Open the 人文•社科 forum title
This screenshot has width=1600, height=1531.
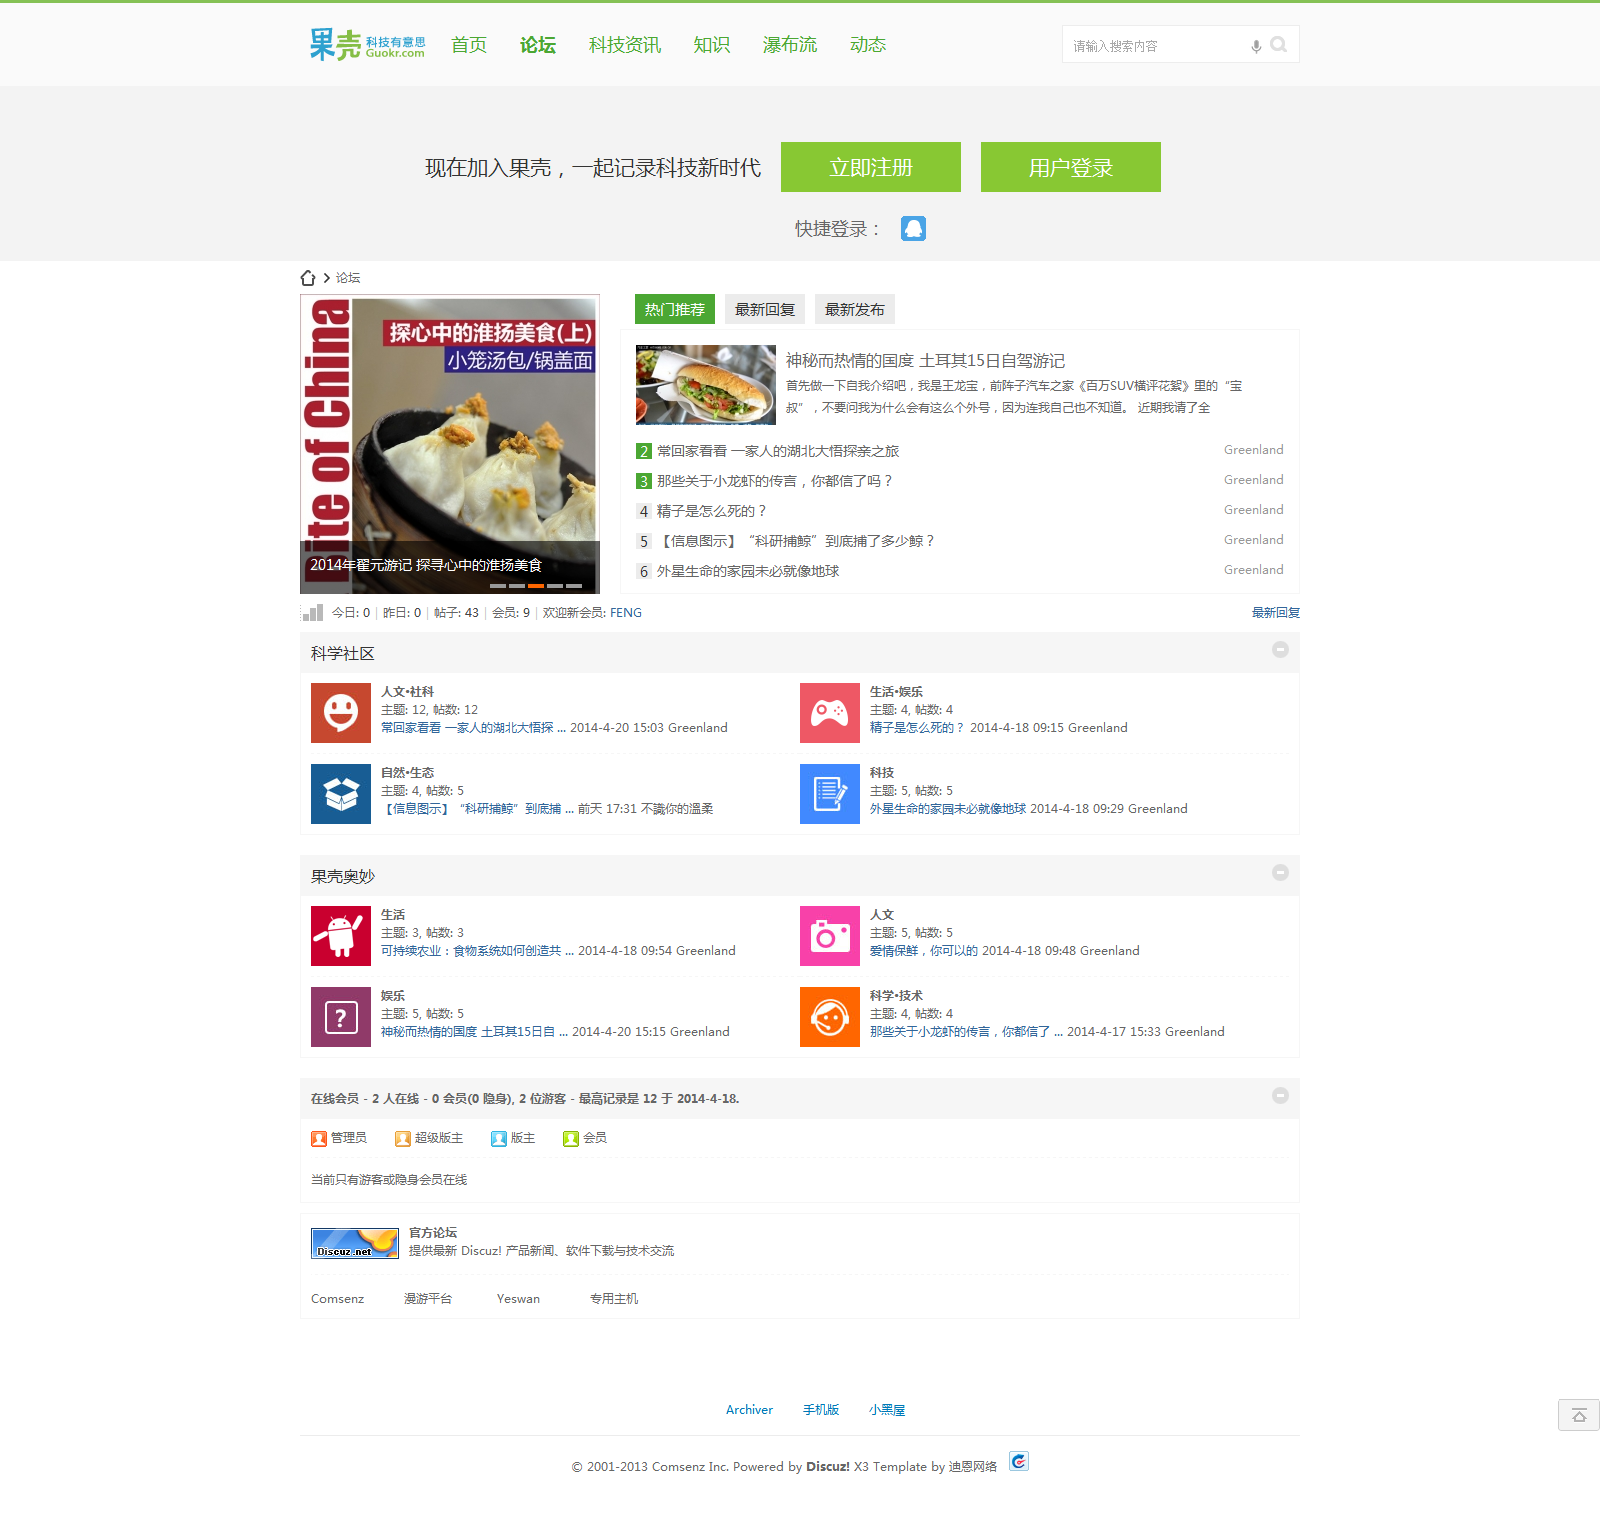pos(407,692)
